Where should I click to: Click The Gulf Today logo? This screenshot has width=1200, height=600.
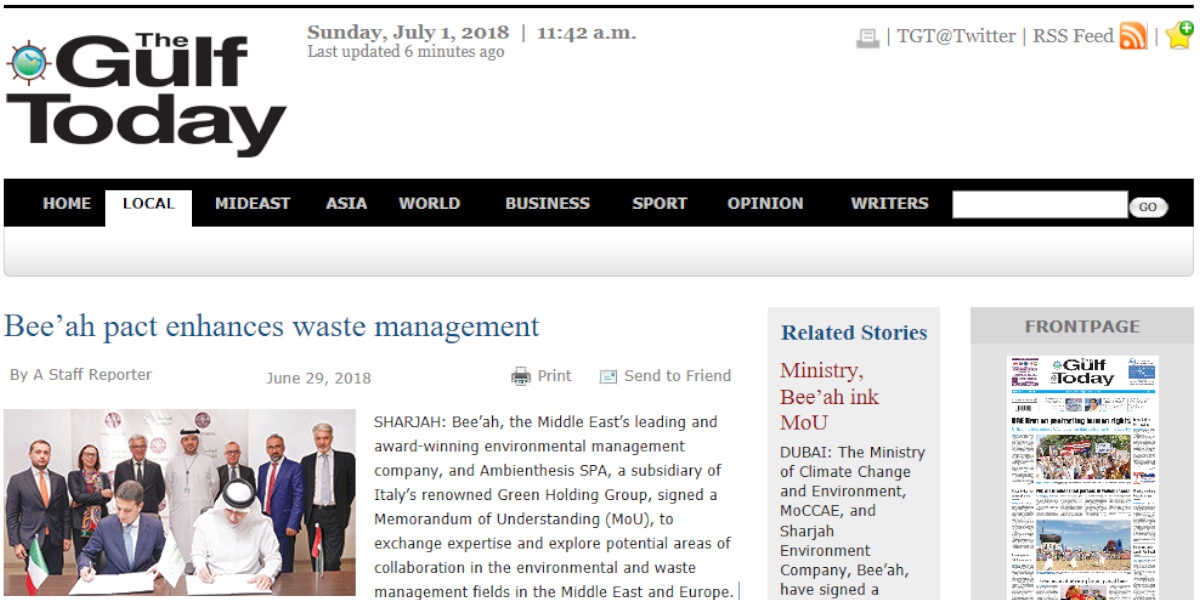[x=146, y=96]
